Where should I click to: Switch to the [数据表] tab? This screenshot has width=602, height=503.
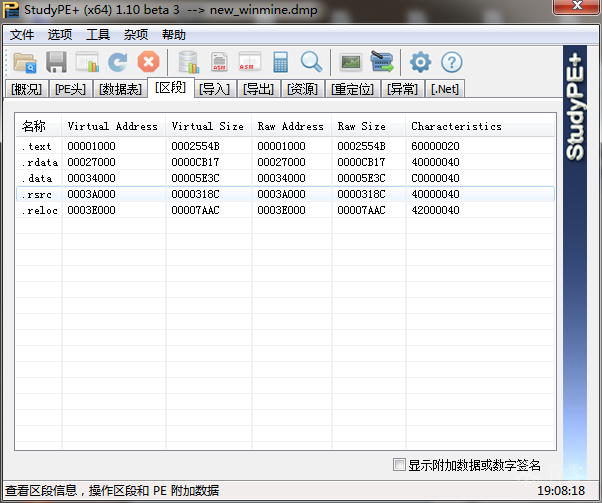[x=120, y=89]
